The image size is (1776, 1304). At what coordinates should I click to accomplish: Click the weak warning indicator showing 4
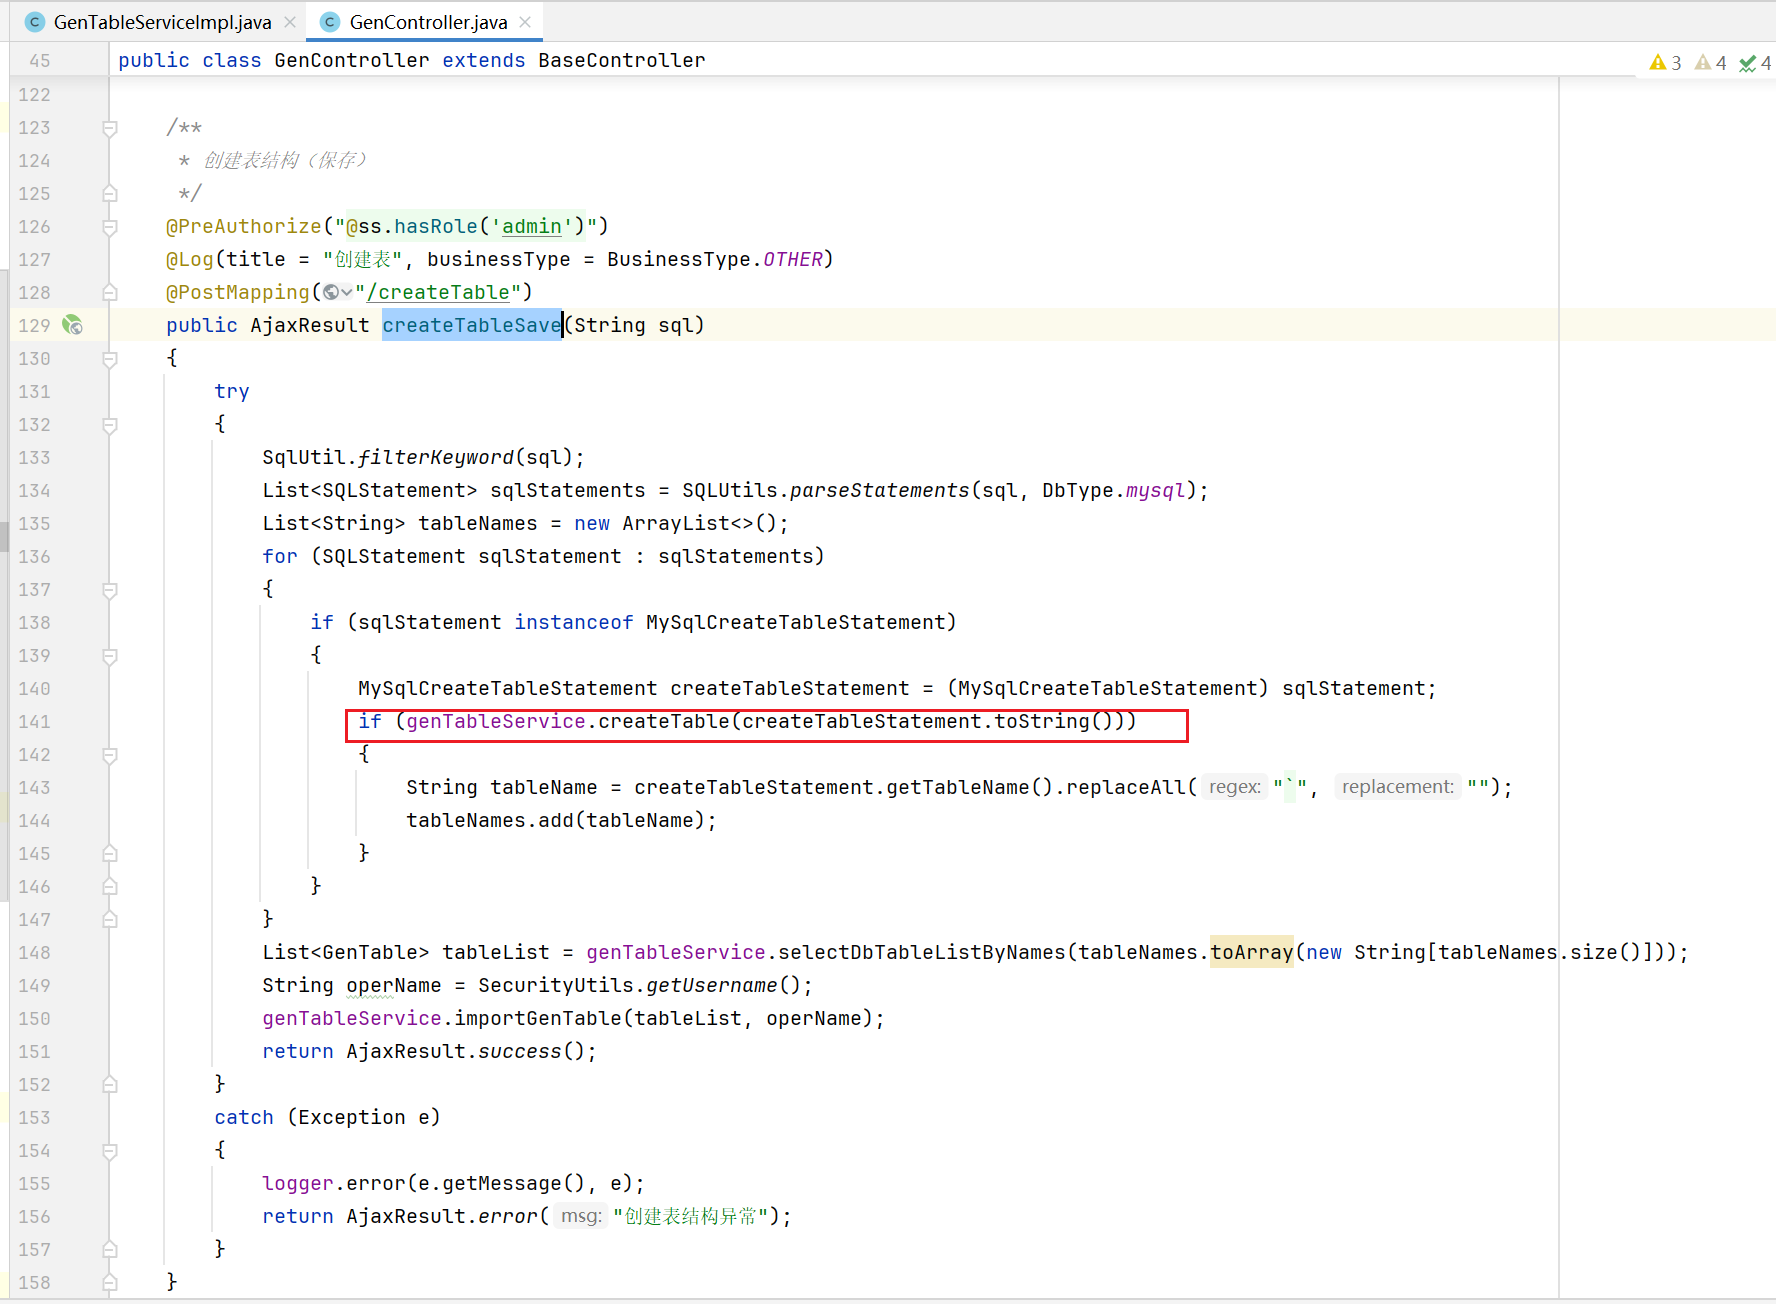(x=1711, y=63)
